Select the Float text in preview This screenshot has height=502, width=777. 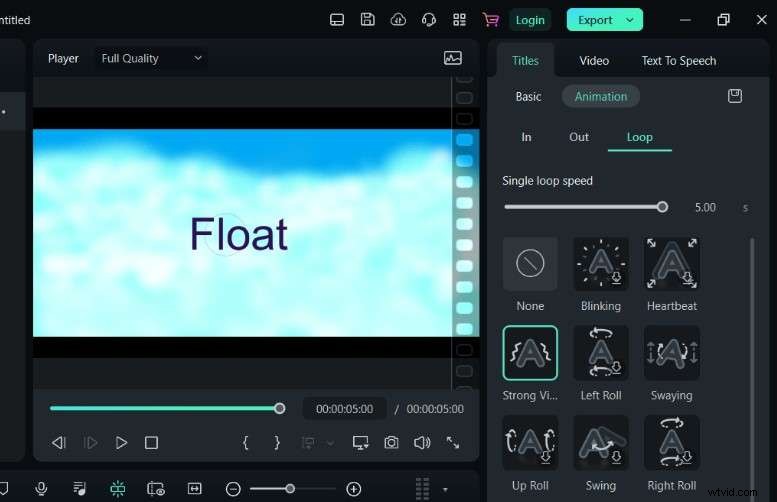pyautogui.click(x=239, y=234)
